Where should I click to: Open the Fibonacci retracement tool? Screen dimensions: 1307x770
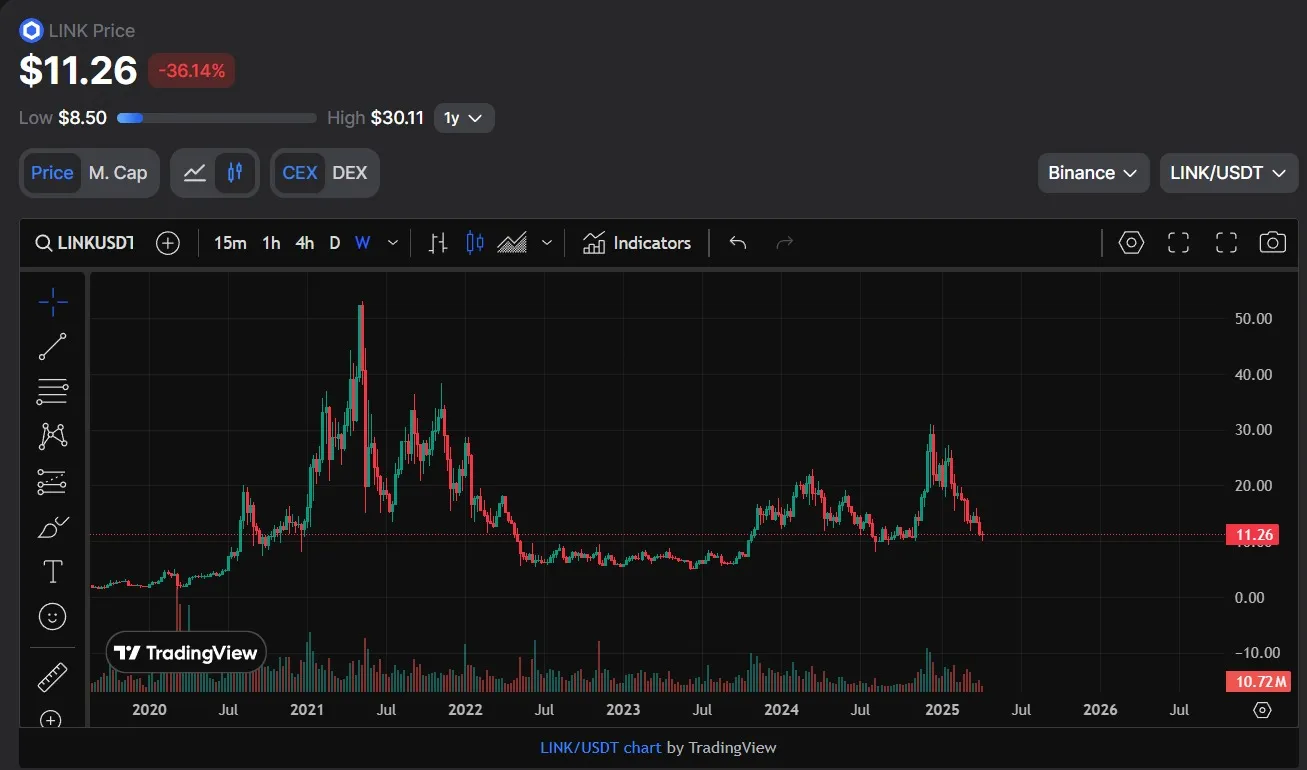tap(52, 392)
